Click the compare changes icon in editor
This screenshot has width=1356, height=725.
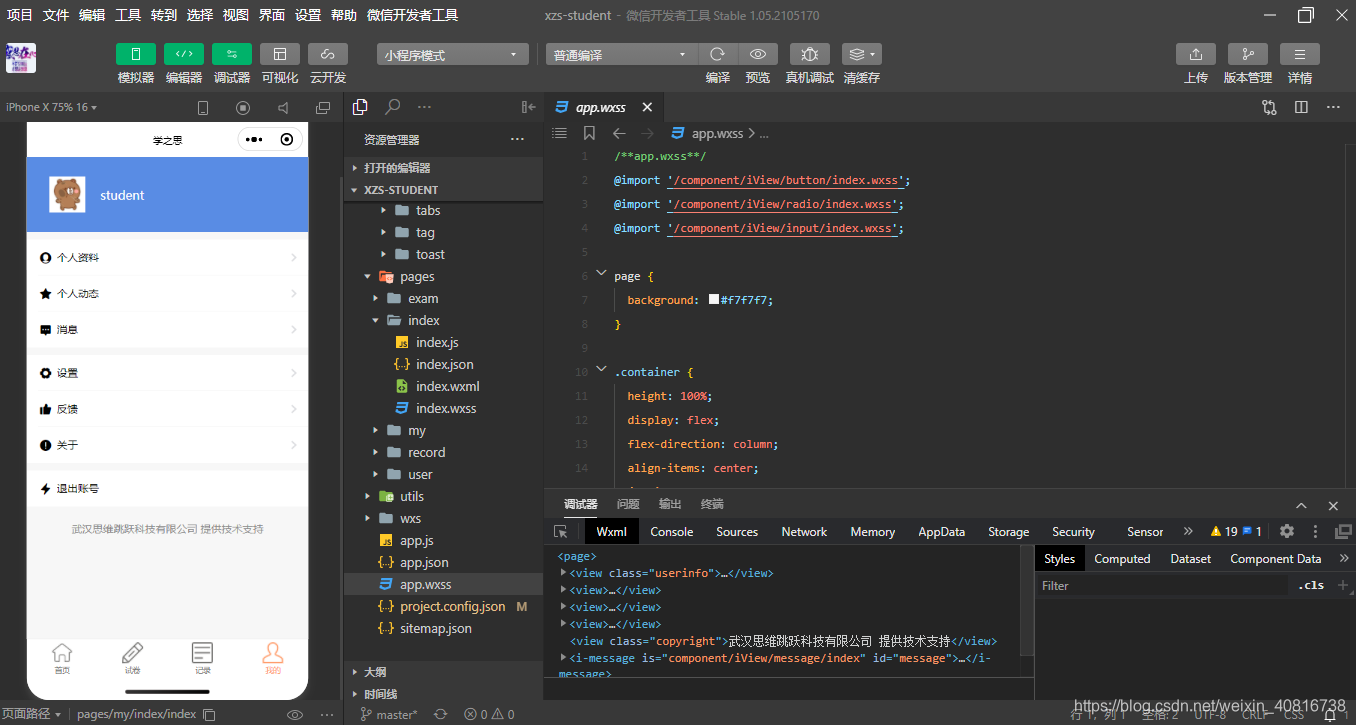click(1269, 107)
